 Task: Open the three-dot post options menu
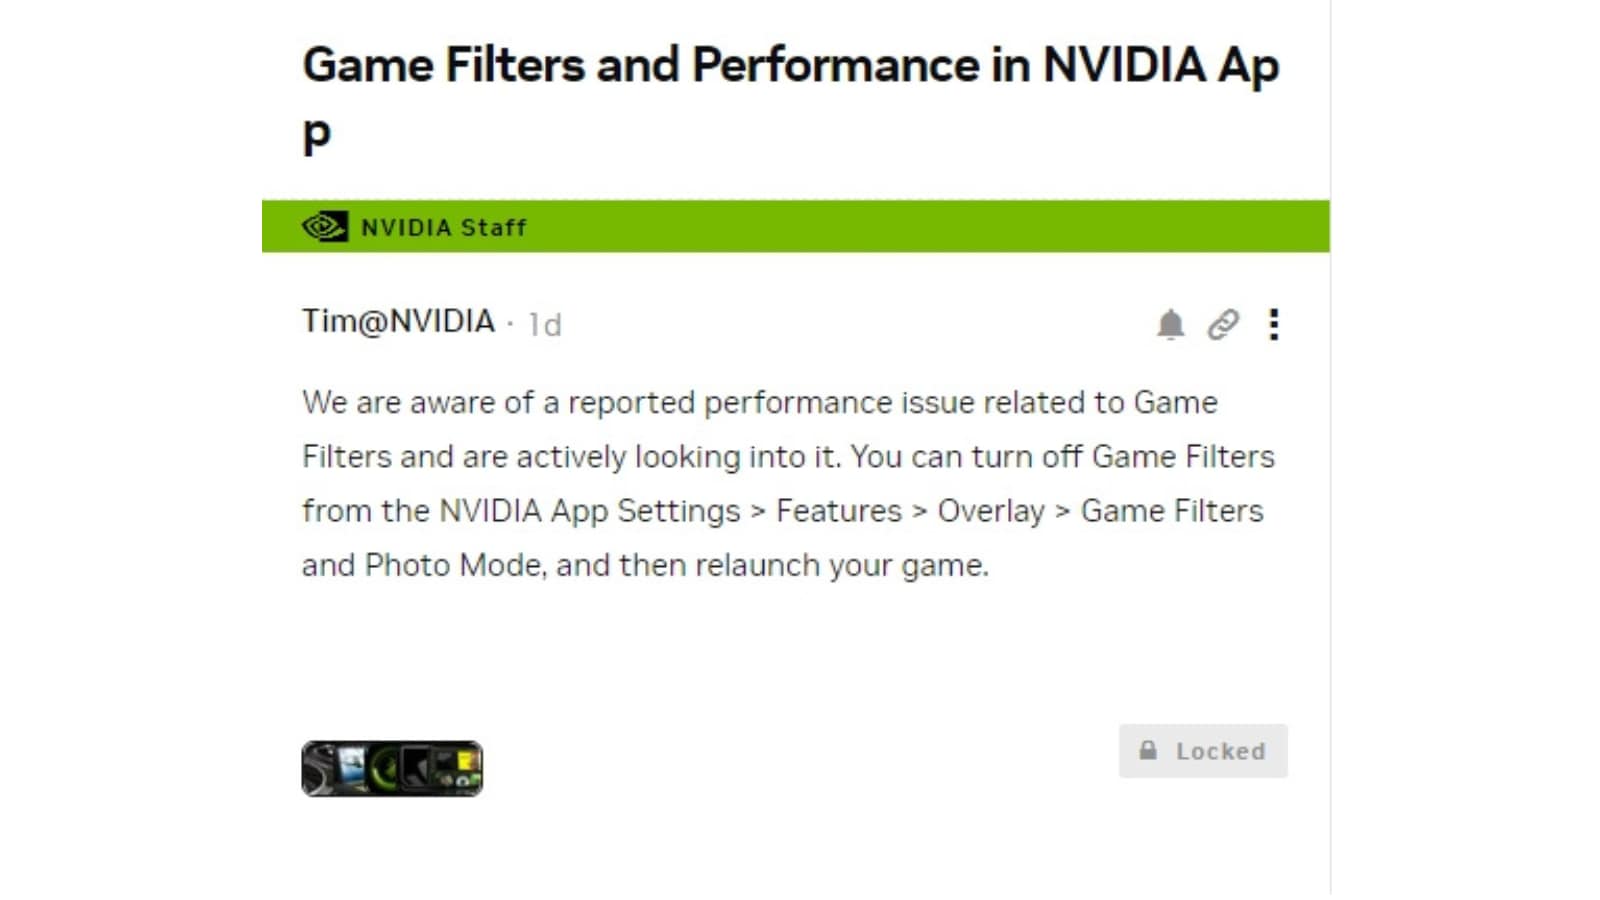click(1273, 324)
